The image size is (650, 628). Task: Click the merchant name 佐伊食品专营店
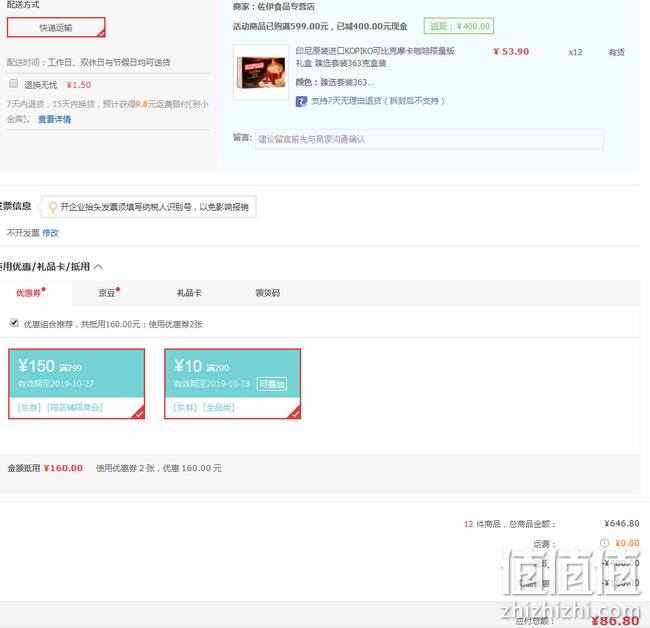pyautogui.click(x=286, y=7)
